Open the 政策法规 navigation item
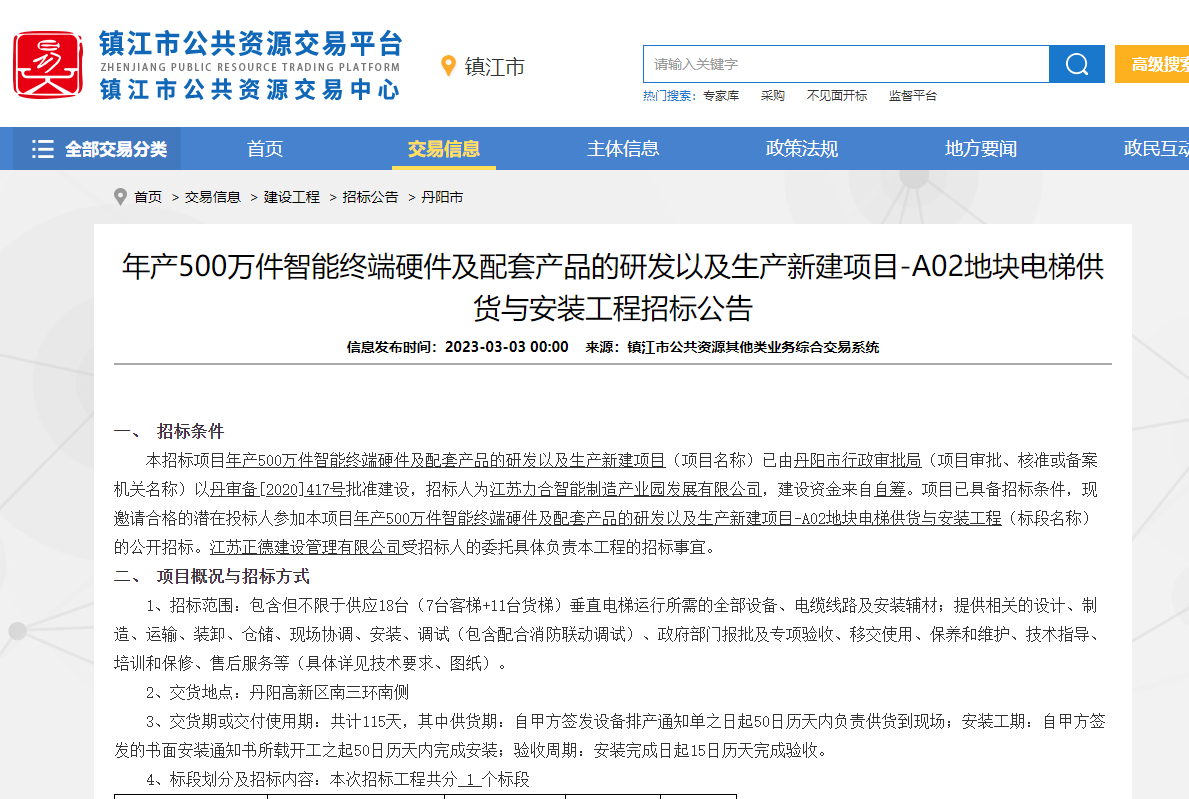 tap(801, 149)
